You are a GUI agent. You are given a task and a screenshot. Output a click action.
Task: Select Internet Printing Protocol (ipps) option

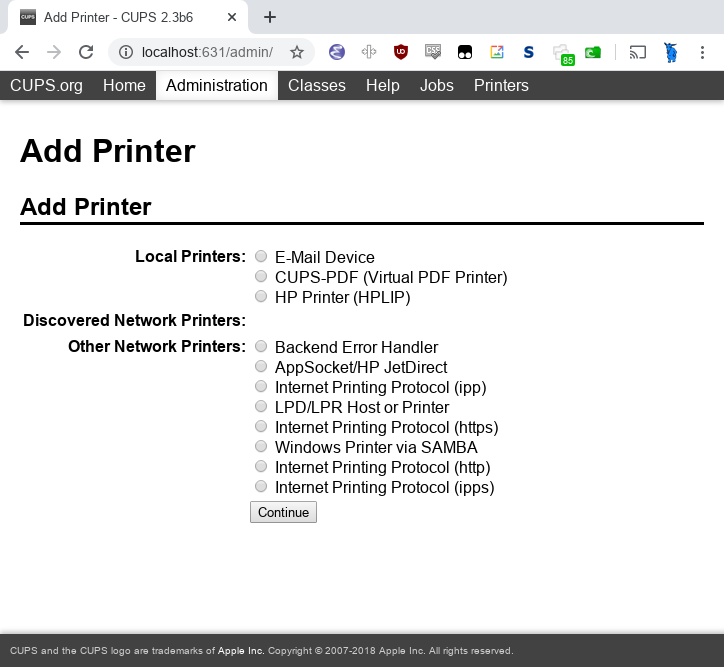click(x=261, y=486)
